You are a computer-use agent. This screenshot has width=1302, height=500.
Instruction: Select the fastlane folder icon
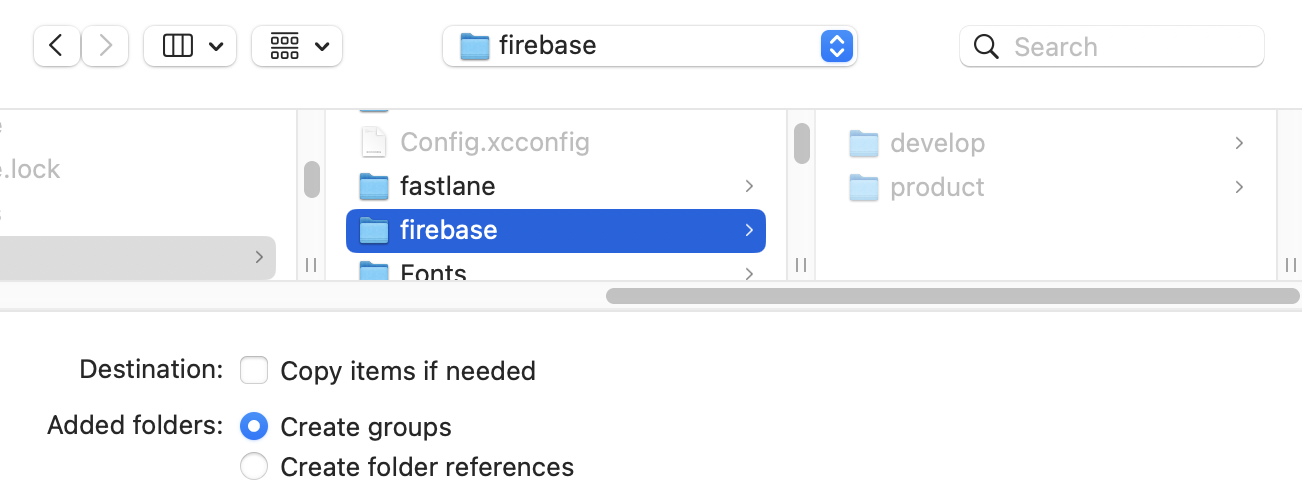[x=373, y=186]
